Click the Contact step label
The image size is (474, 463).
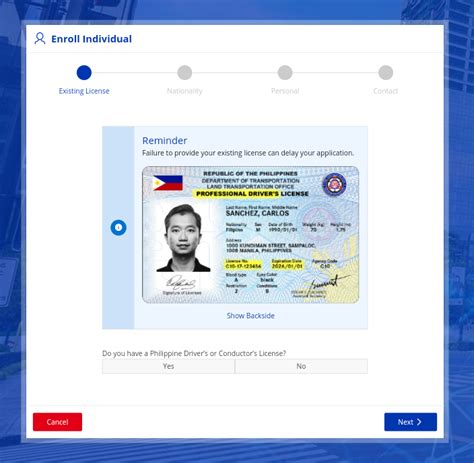coord(386,91)
